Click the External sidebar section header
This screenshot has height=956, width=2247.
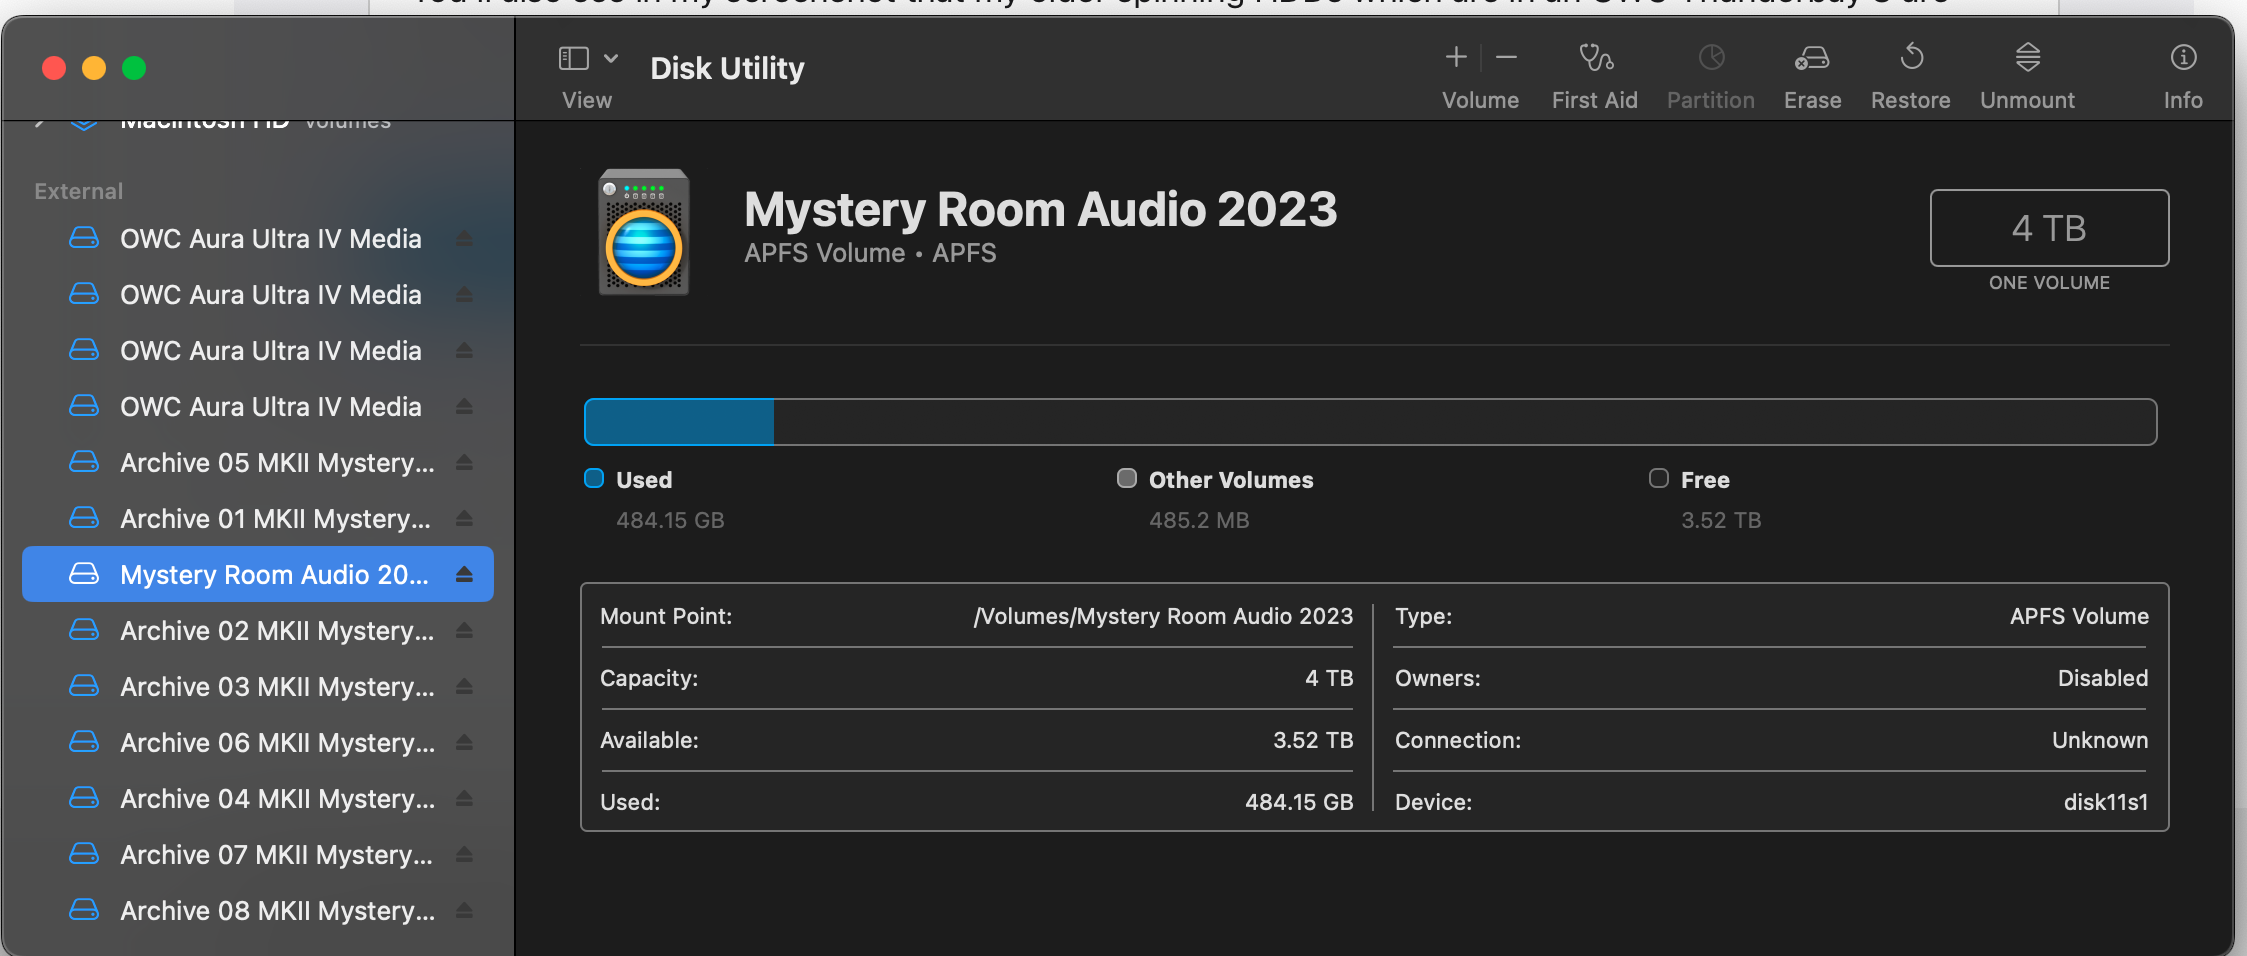(79, 191)
